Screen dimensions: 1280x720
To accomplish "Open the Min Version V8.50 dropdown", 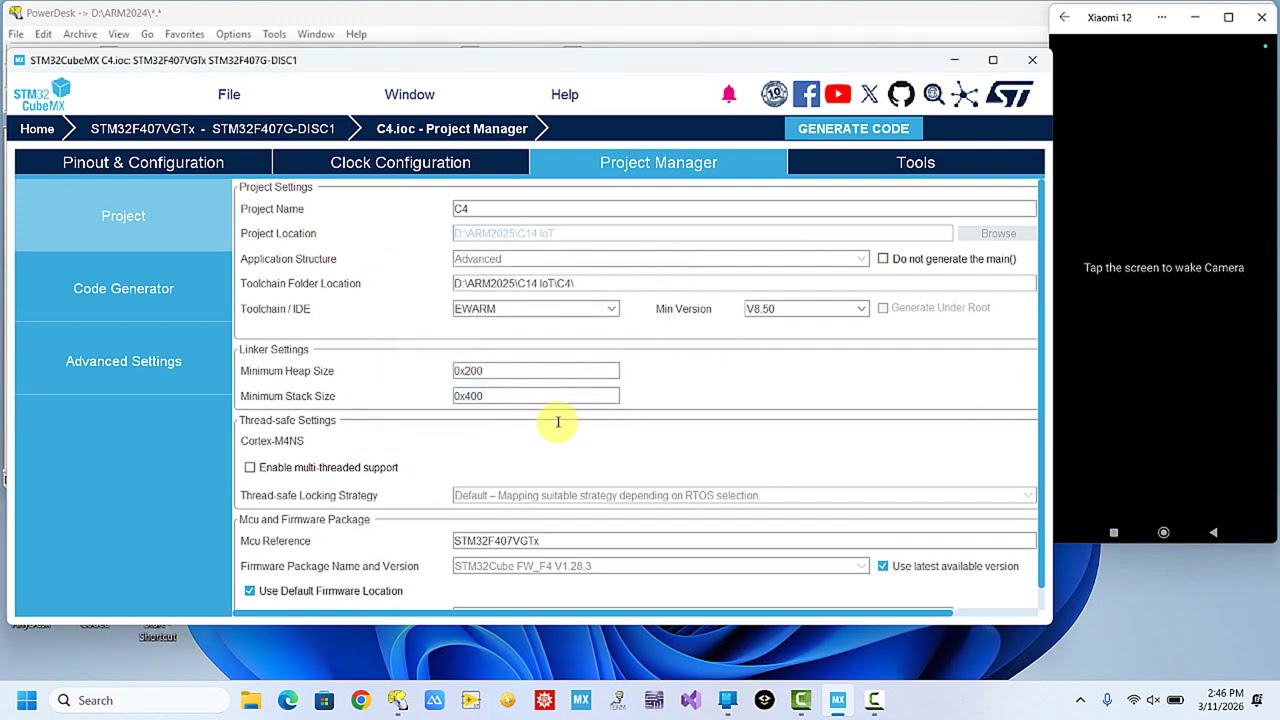I will pos(806,309).
